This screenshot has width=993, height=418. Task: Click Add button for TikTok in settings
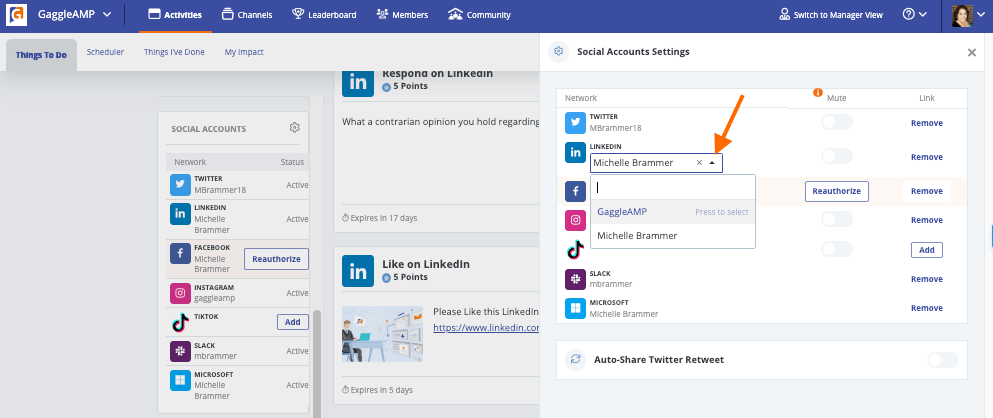(x=927, y=250)
